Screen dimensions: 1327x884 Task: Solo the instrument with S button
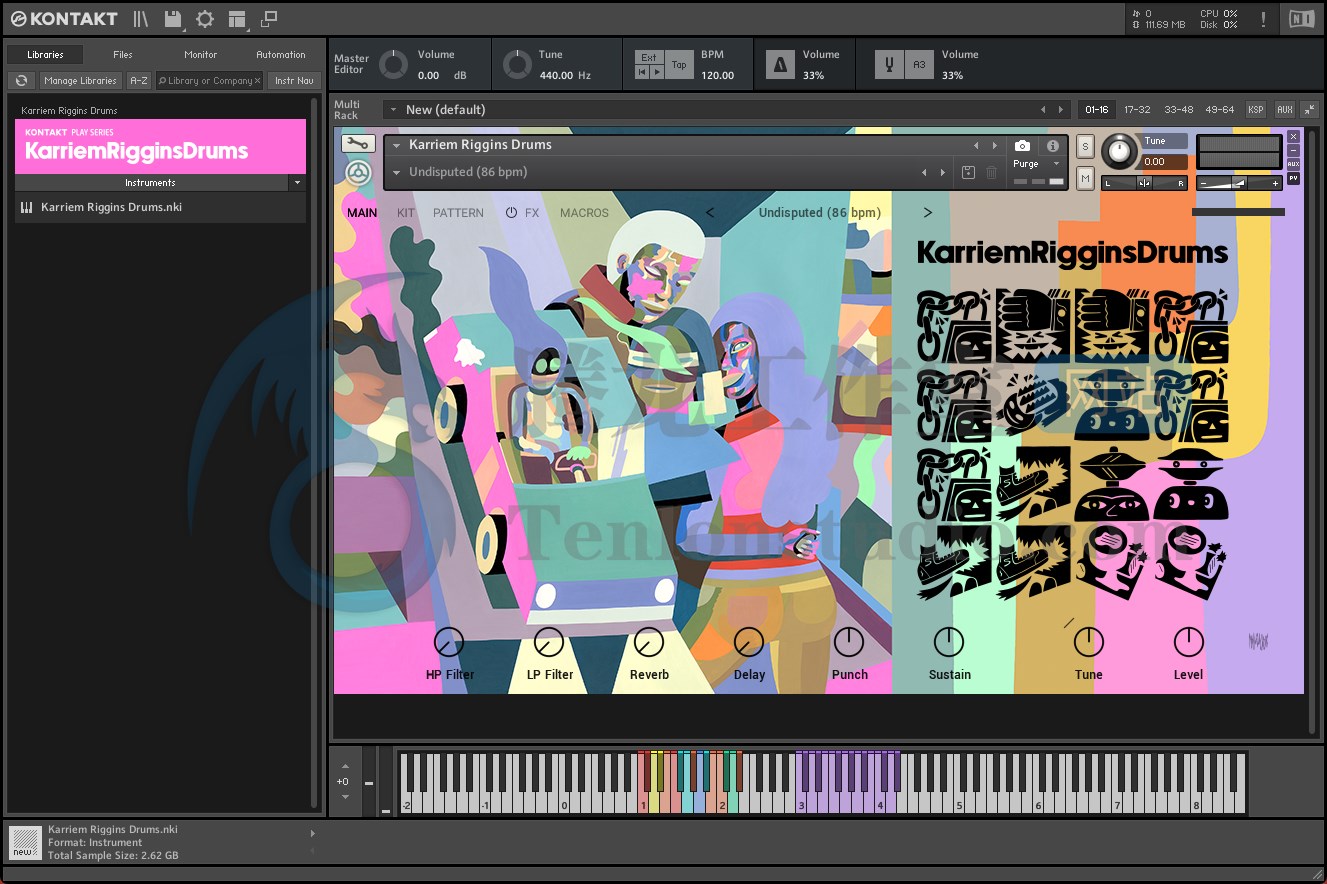(1085, 147)
